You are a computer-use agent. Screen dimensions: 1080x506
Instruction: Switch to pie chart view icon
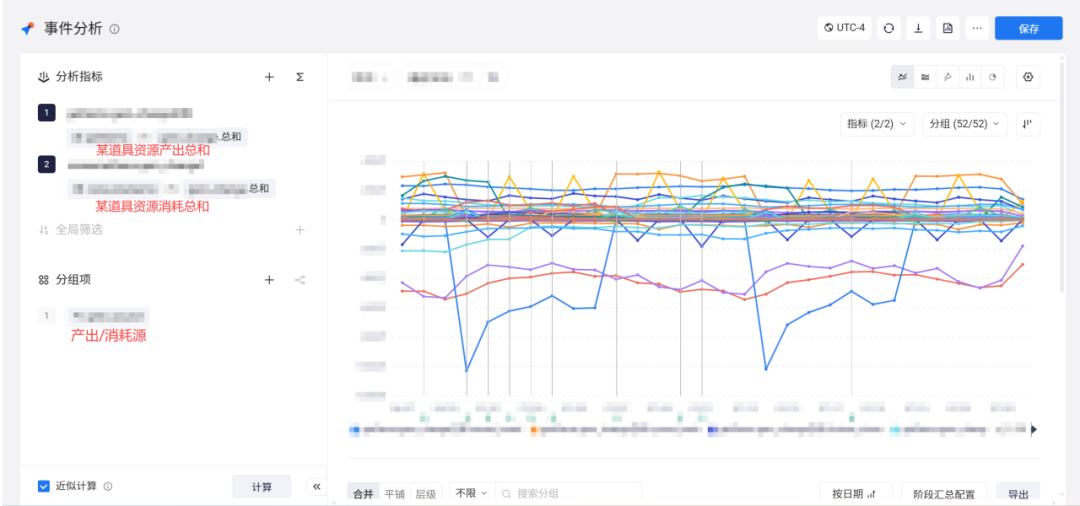point(993,77)
